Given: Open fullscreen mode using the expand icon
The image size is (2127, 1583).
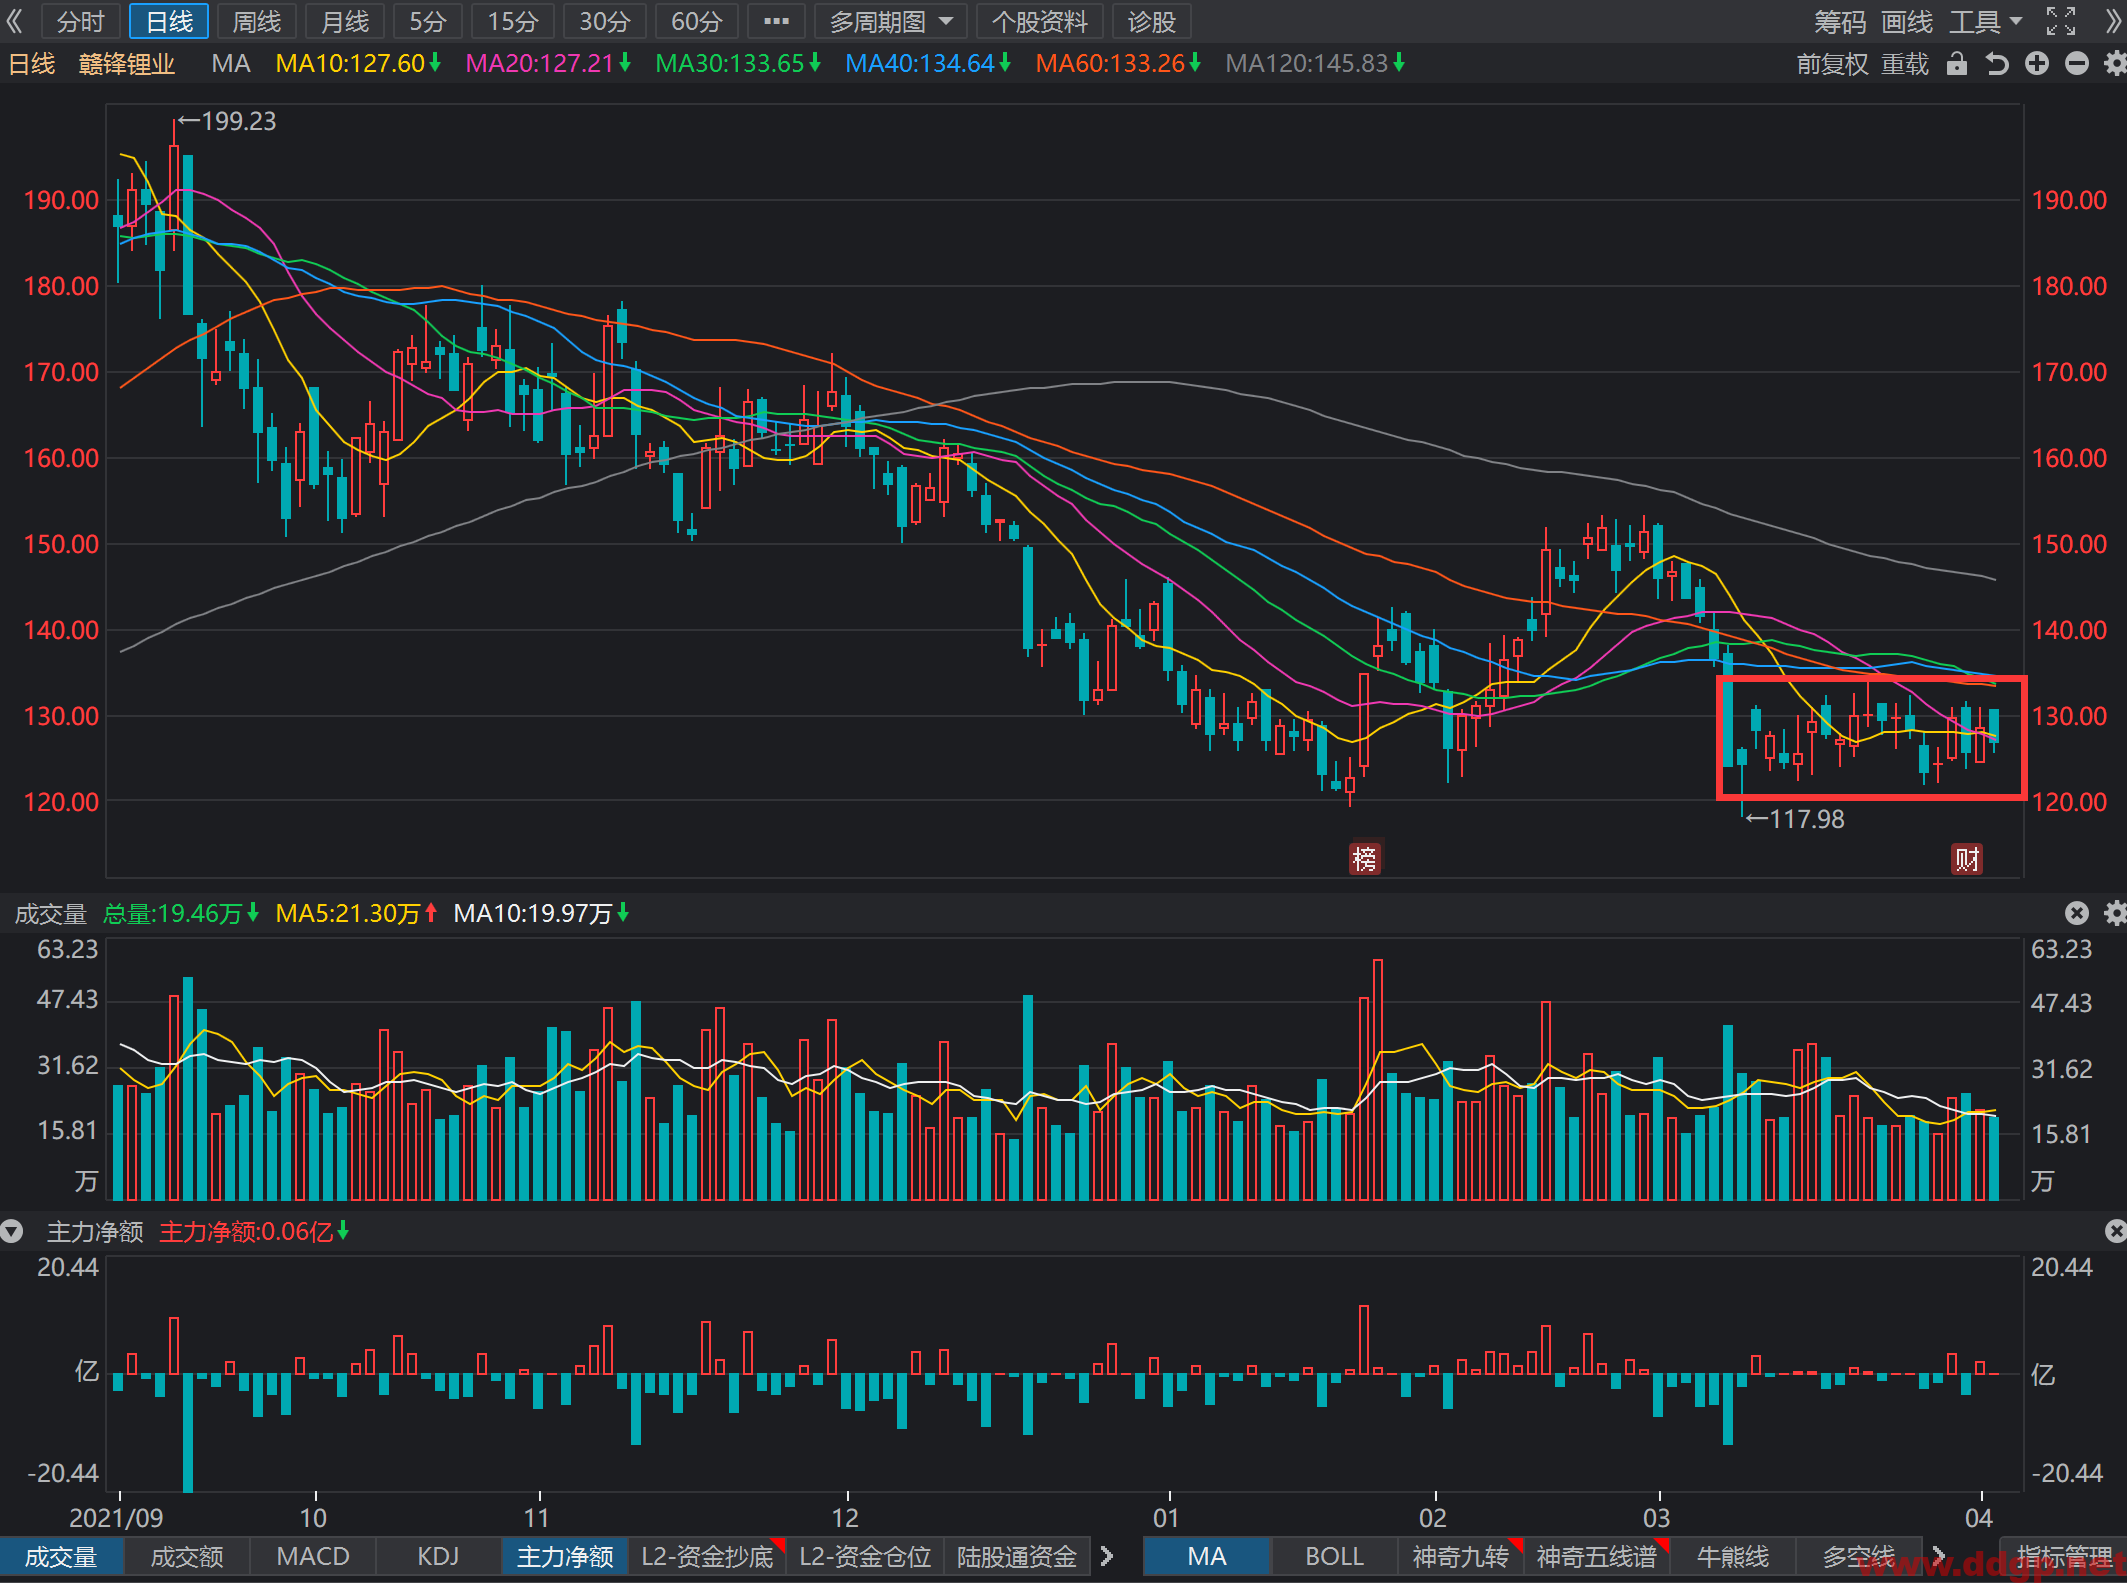Looking at the screenshot, I should point(2061,21).
